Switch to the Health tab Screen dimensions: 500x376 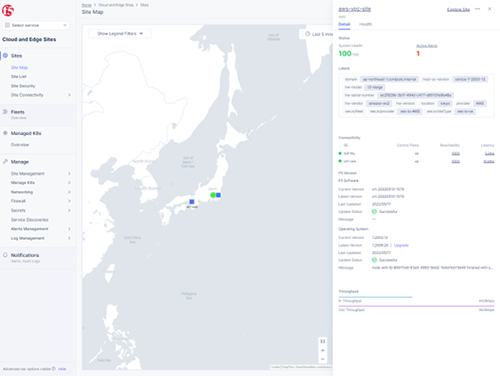(365, 24)
